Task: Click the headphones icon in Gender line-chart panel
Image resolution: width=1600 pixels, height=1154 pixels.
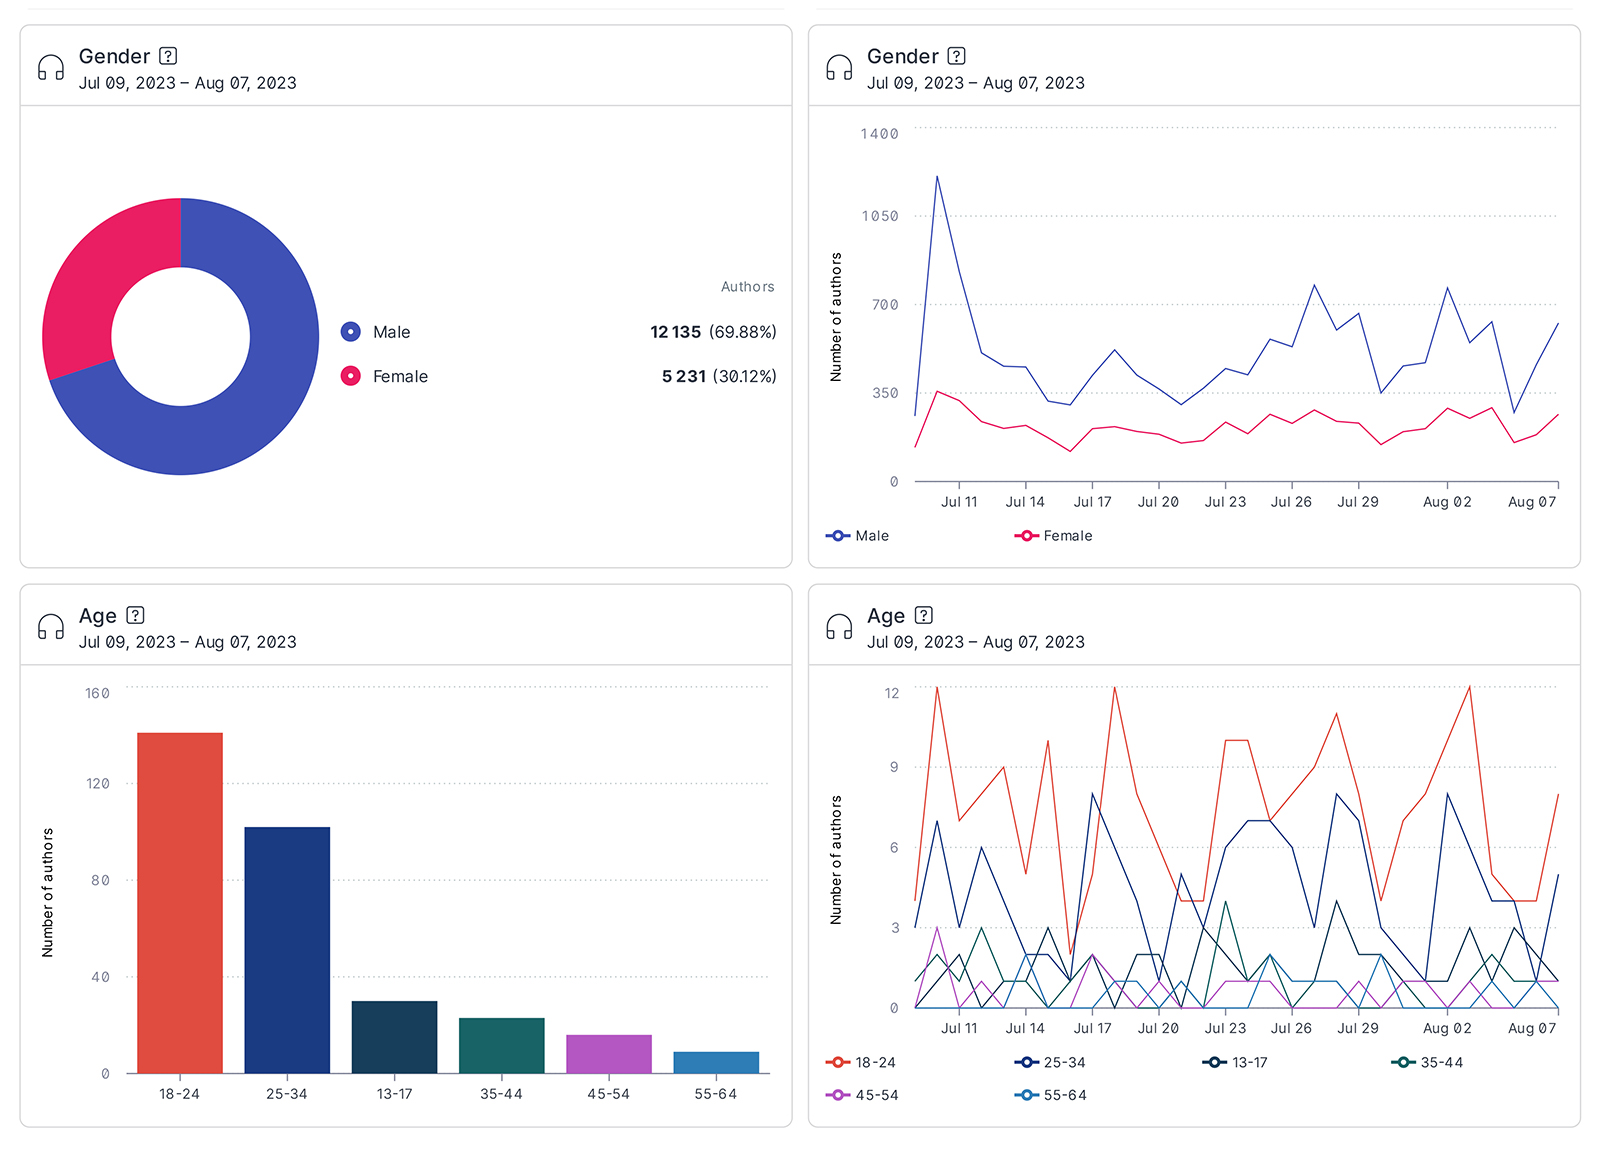Action: (839, 68)
